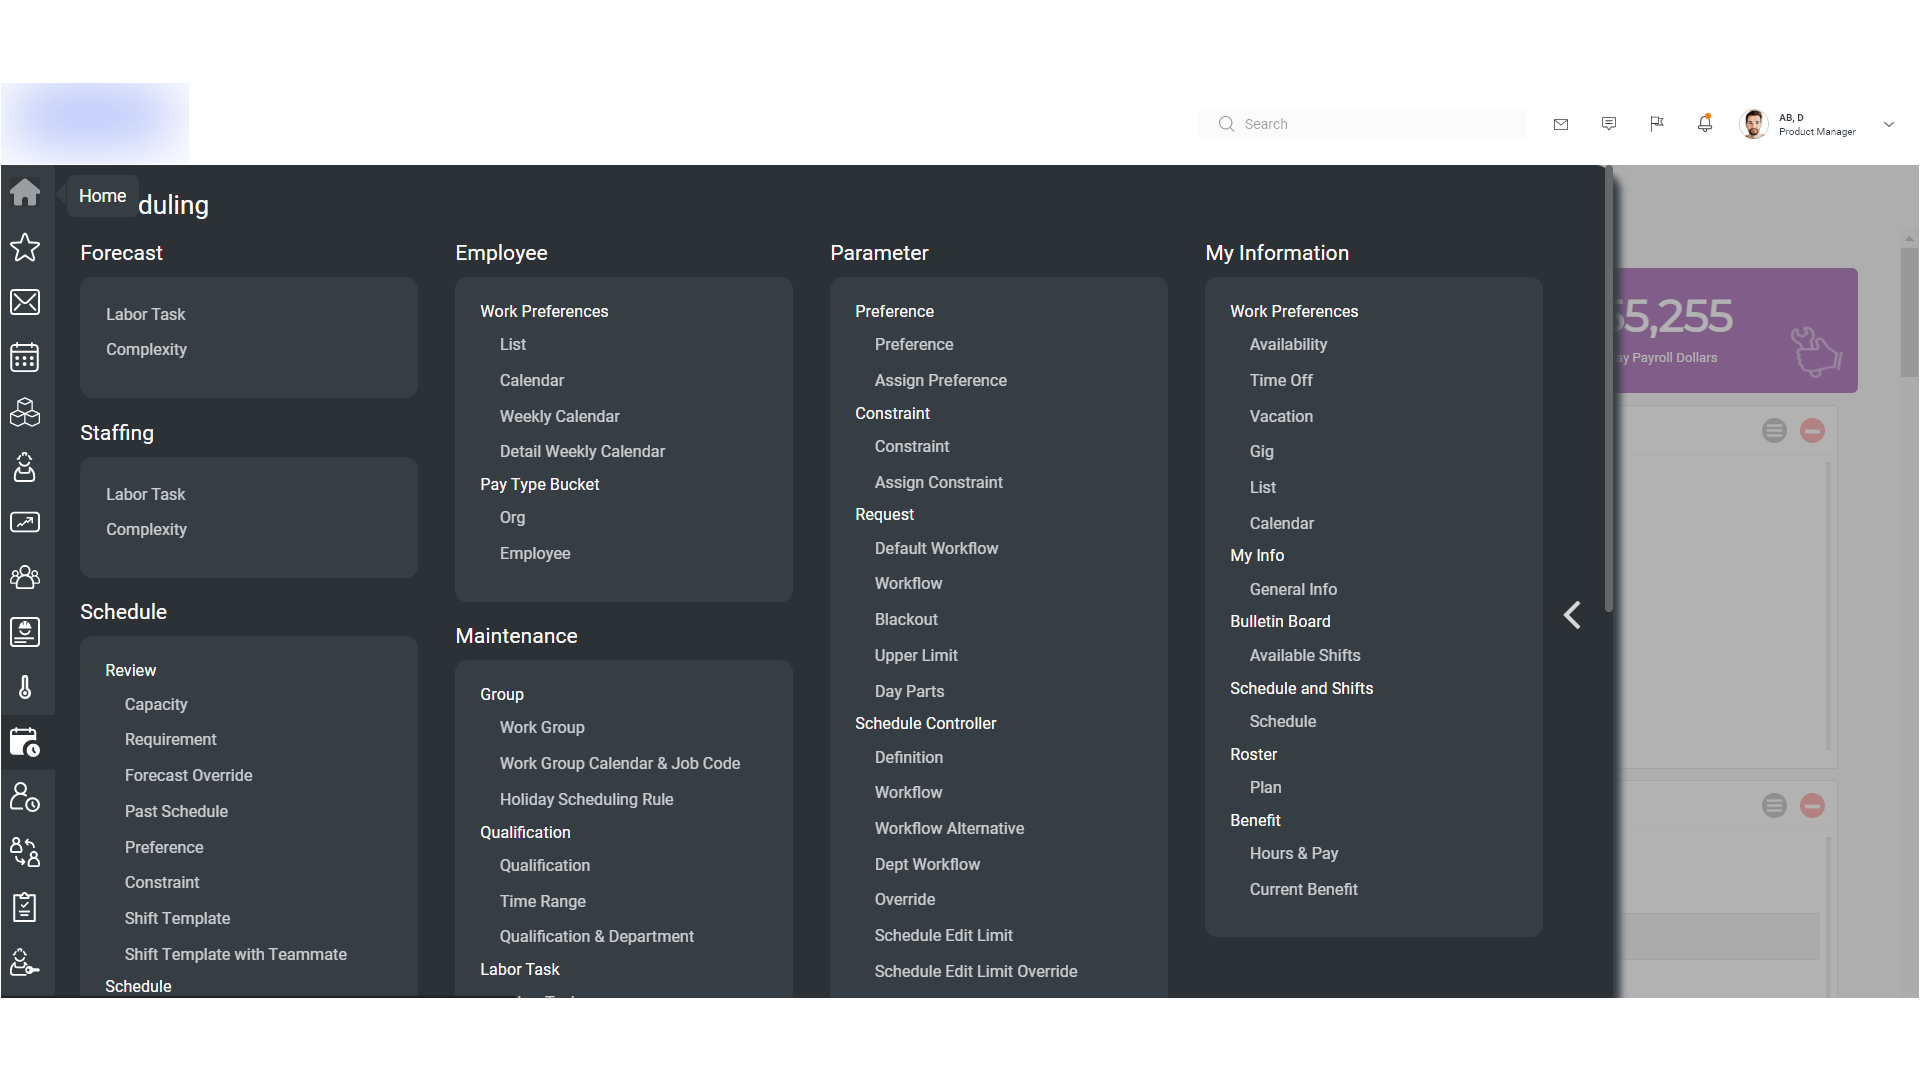Open the notifications bell with orange dot
This screenshot has height=1080, width=1920.
1705,123
